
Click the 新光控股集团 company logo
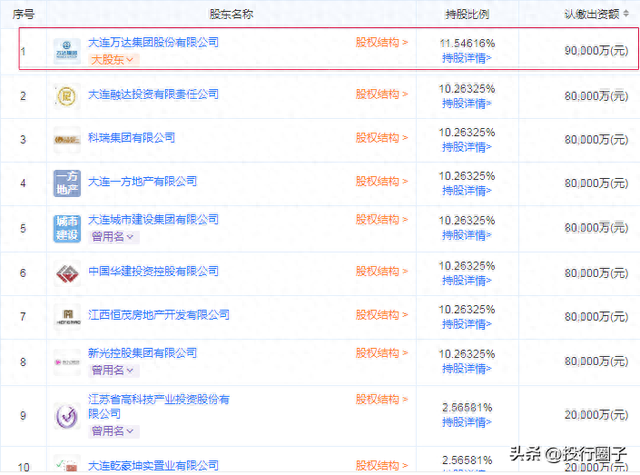[67, 362]
